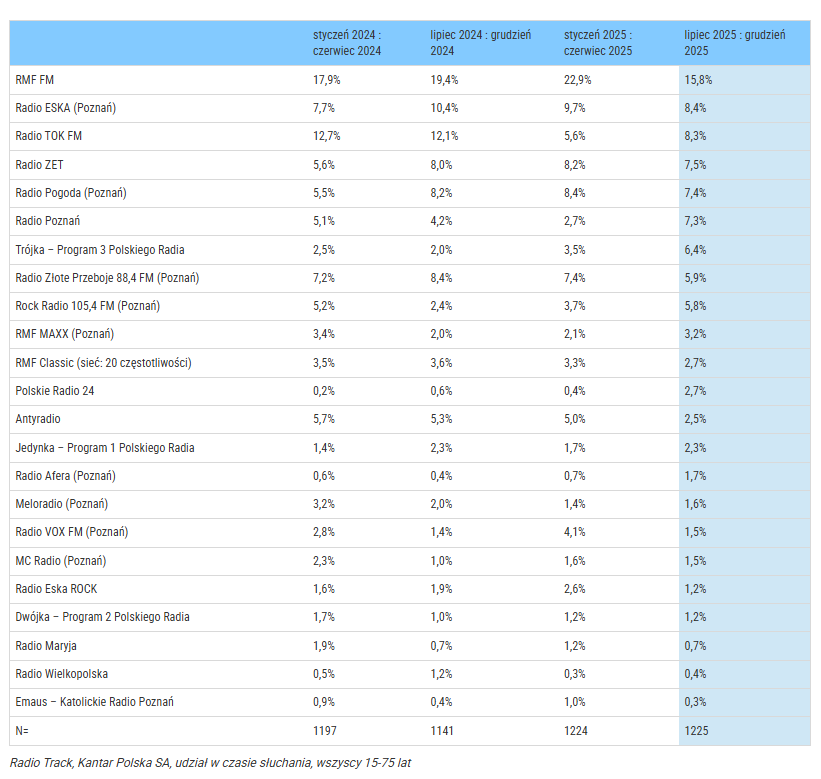Click Rock Radio 105,4 FM (Poznań)
821x779 pixels.
(88, 306)
